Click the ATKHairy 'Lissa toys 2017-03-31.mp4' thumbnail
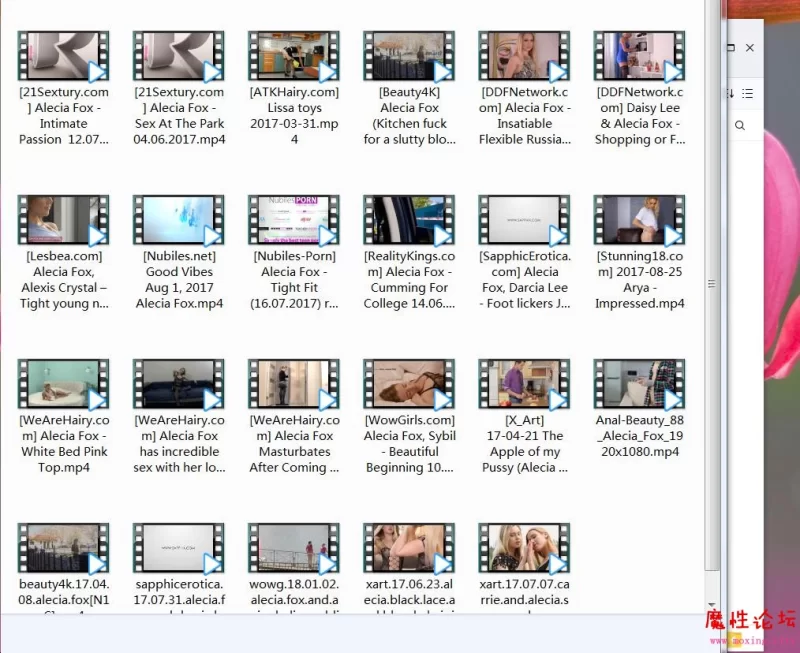The width and height of the screenshot is (800, 653). pyautogui.click(x=294, y=56)
